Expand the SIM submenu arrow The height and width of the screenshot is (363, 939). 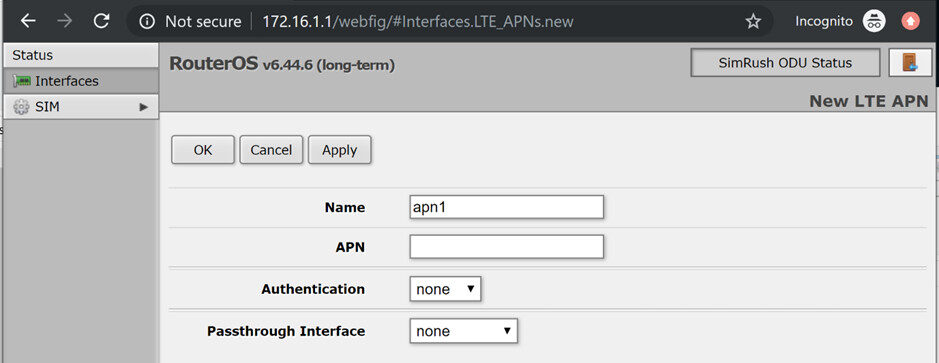[x=143, y=107]
